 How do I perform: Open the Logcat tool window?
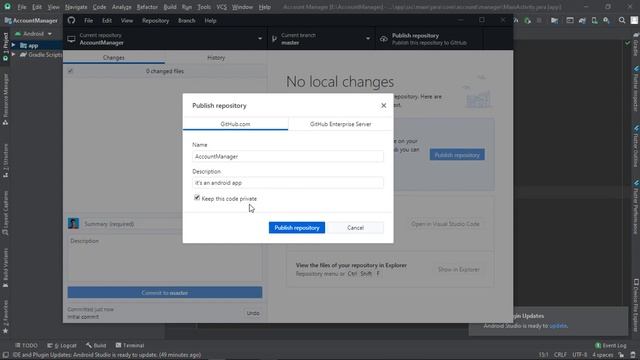[62, 345]
